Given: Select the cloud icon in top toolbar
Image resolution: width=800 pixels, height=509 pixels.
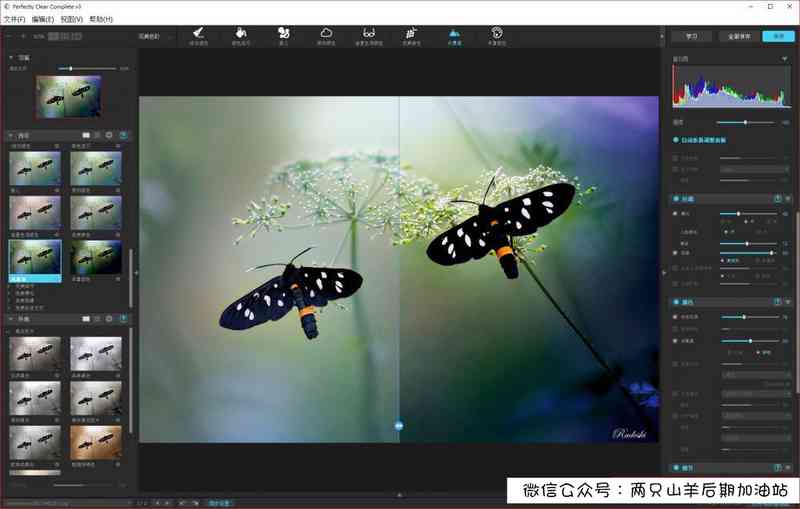Looking at the screenshot, I should coord(326,34).
